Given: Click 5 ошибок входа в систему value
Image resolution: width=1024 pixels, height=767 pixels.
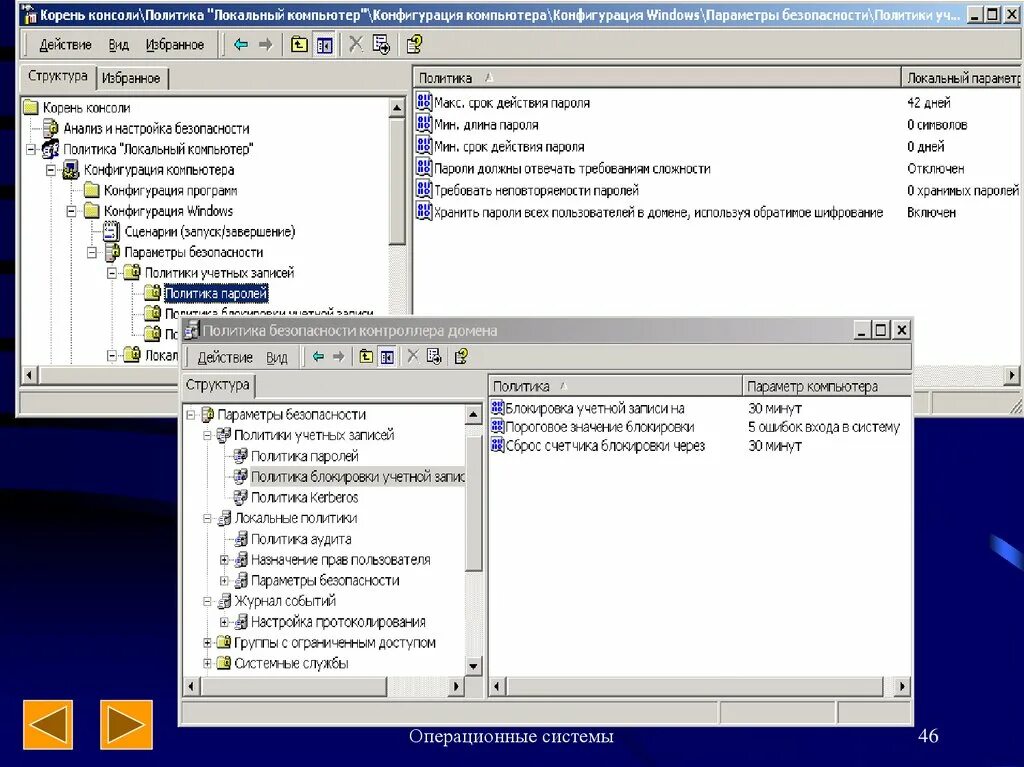Looking at the screenshot, I should tap(824, 427).
